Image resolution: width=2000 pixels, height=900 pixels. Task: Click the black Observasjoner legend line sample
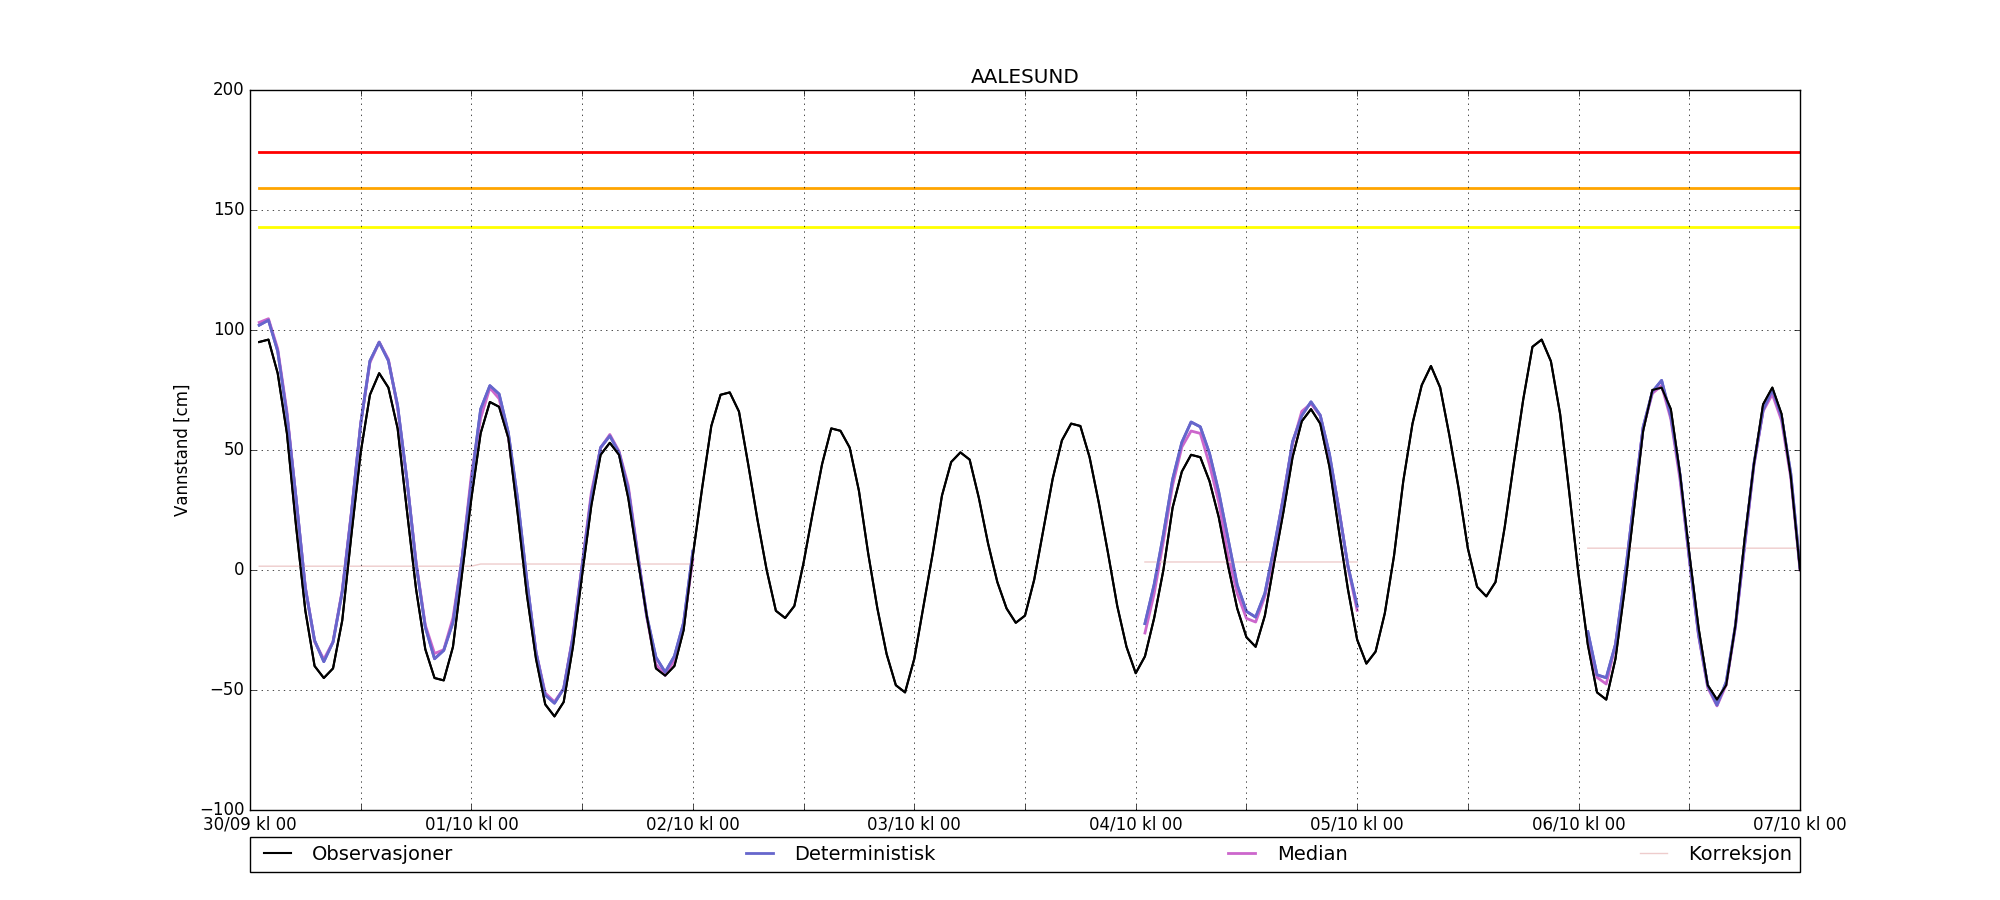(277, 854)
